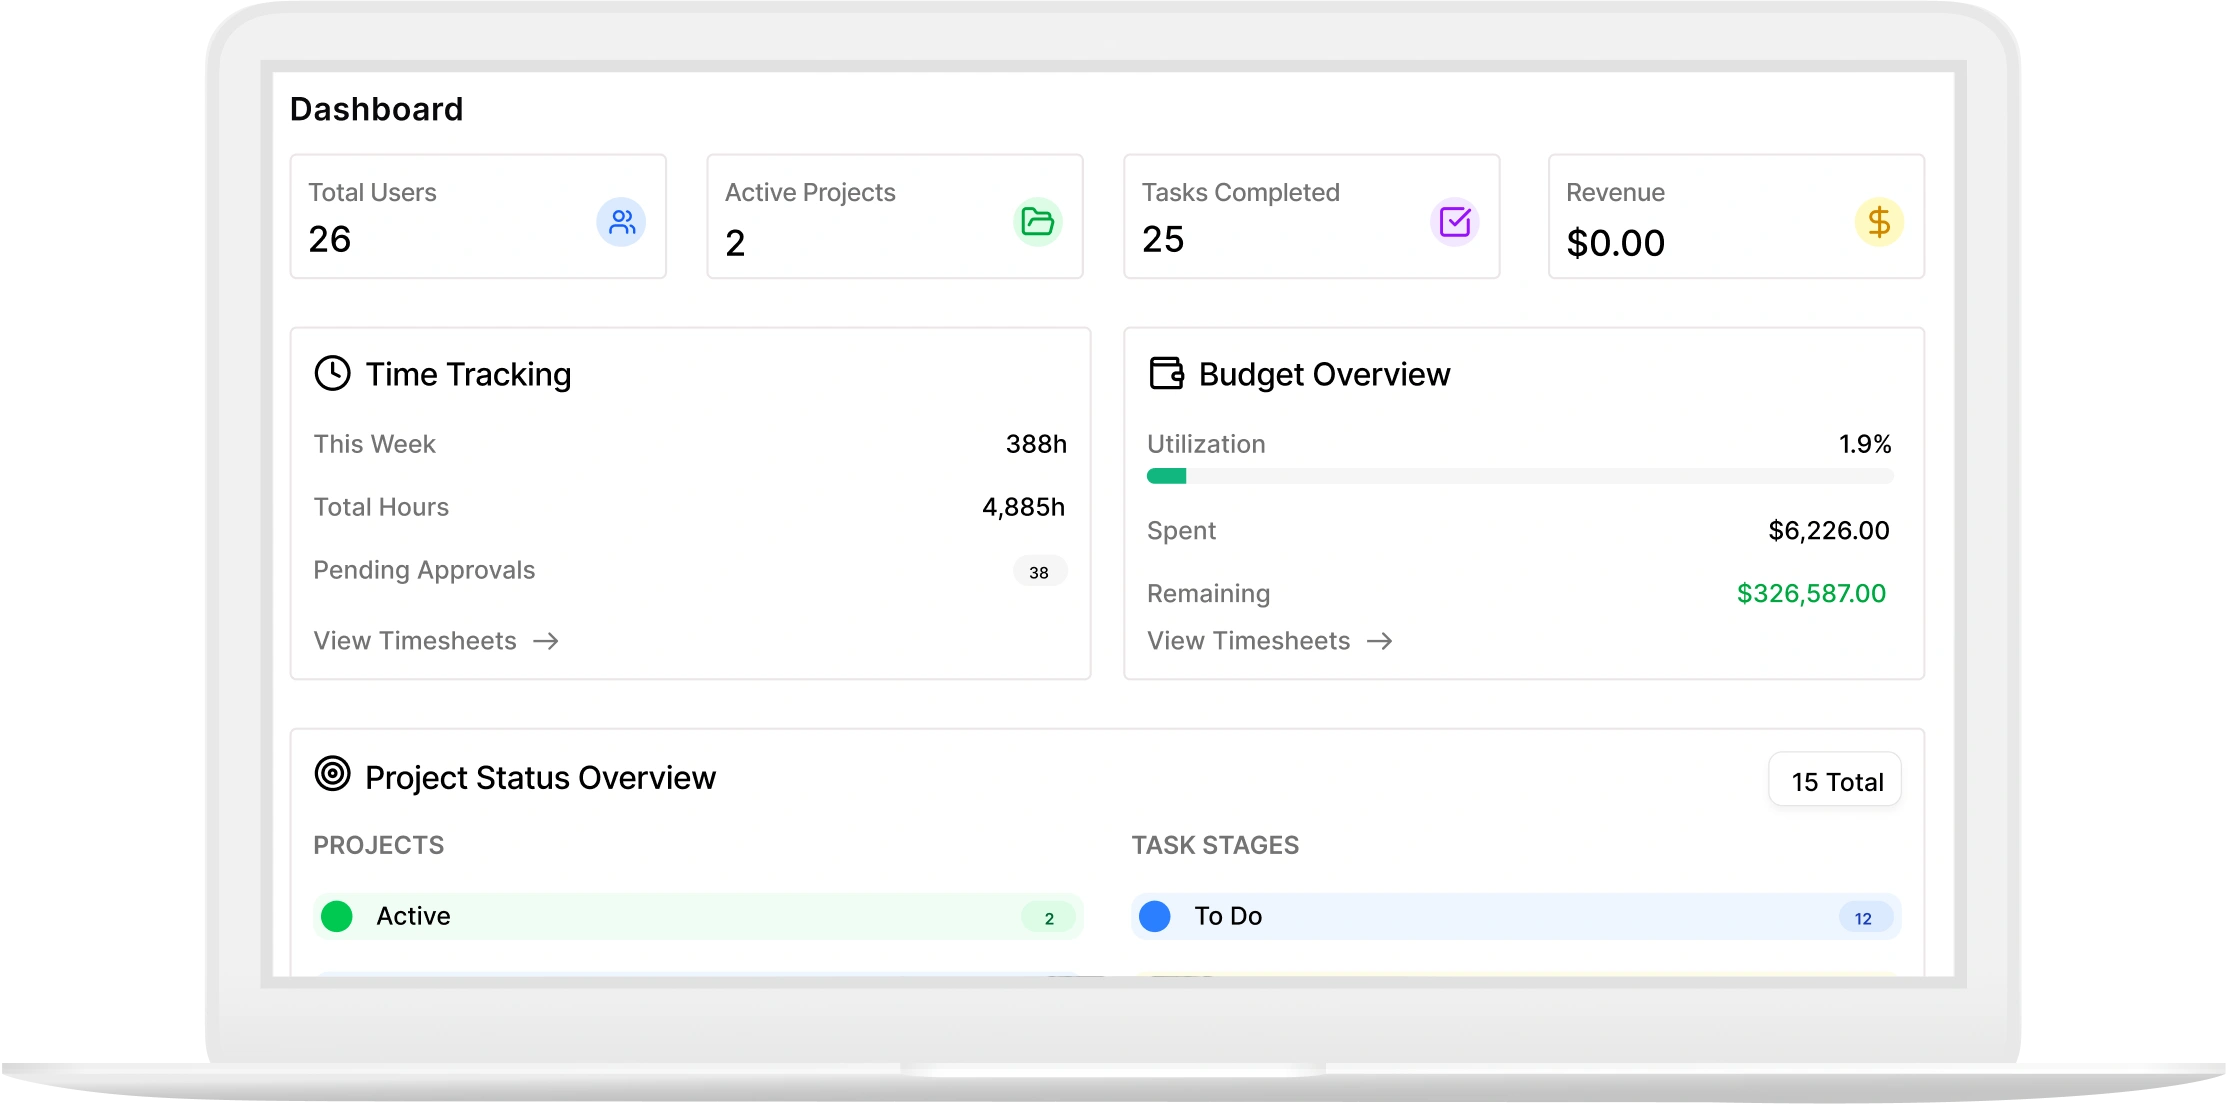The width and height of the screenshot is (2228, 1112).
Task: Click the Utilization progress bar
Action: (x=1520, y=476)
